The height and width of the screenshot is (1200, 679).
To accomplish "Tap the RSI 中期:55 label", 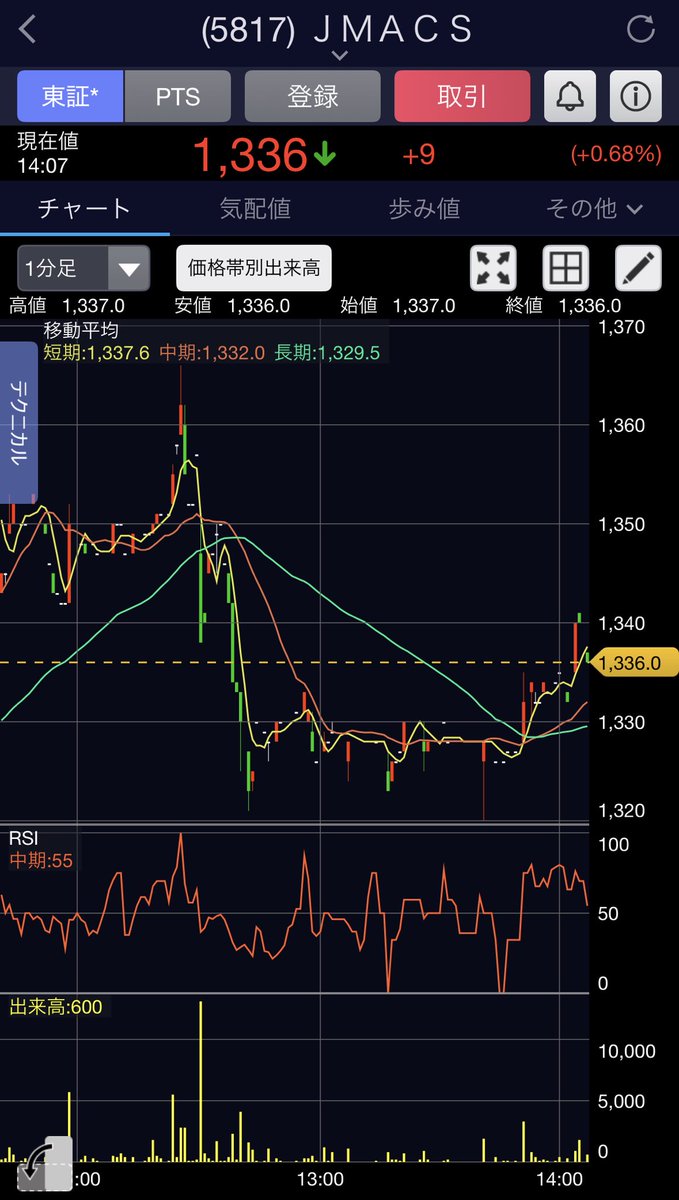I will 41,859.
